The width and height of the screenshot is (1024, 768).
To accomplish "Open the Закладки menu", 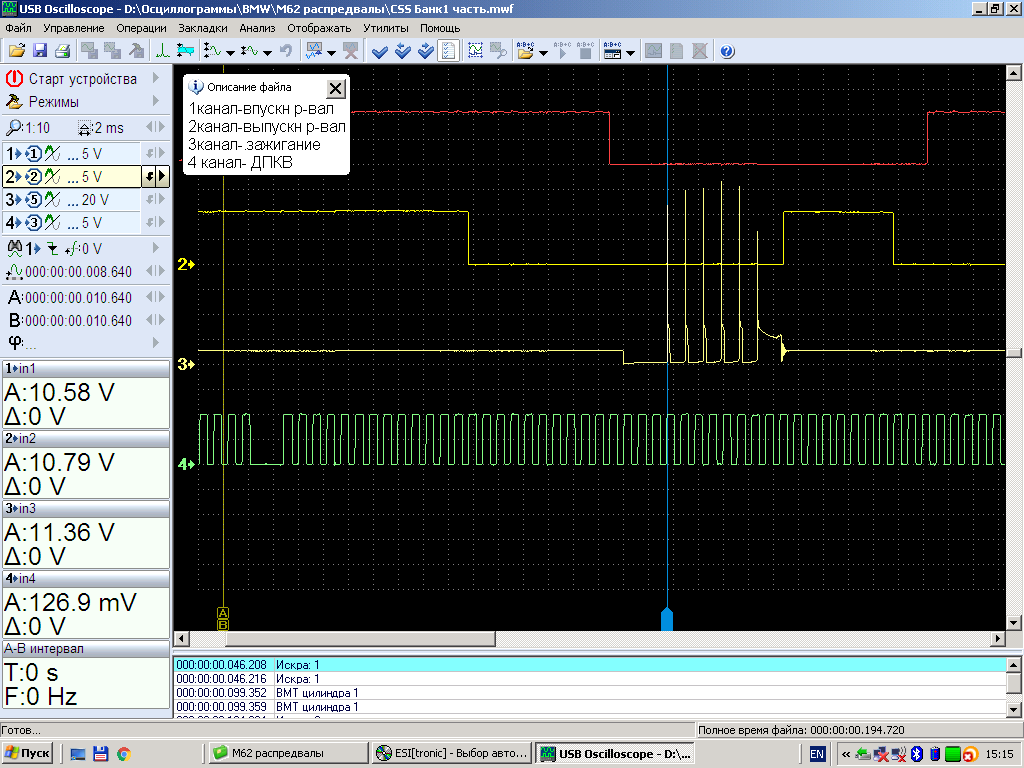I will [x=203, y=28].
